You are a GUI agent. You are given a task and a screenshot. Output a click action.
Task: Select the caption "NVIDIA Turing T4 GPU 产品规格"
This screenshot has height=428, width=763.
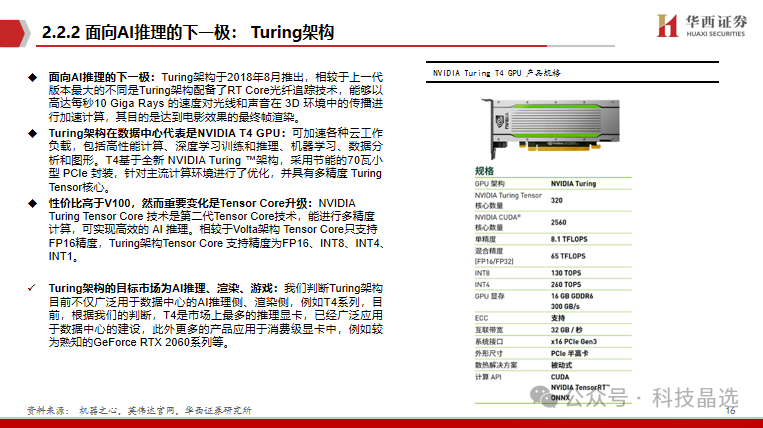[x=496, y=73]
